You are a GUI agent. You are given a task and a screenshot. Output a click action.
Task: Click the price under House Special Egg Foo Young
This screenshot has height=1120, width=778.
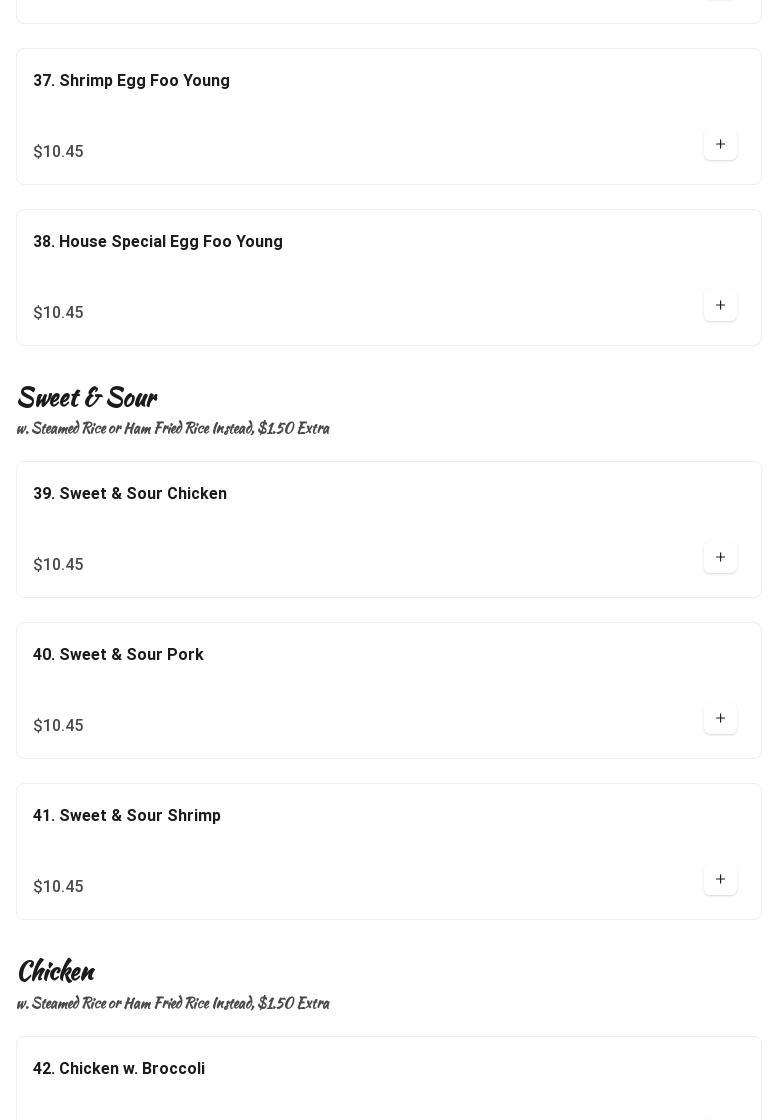tap(58, 313)
